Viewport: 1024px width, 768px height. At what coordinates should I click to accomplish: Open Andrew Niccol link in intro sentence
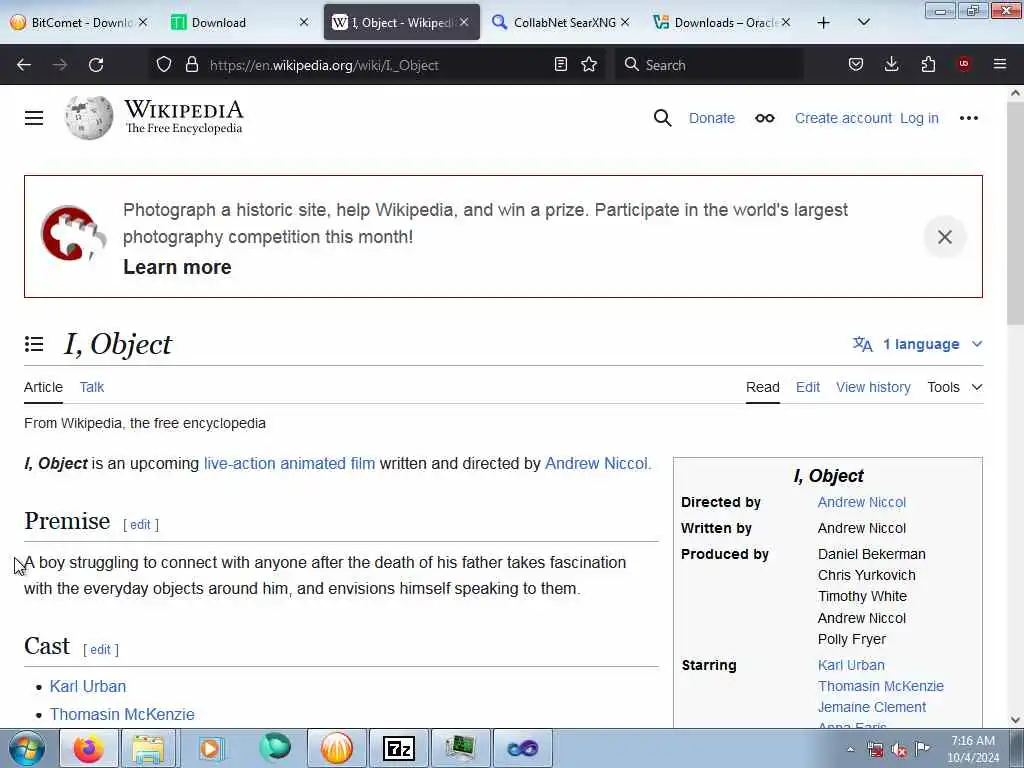coord(596,464)
